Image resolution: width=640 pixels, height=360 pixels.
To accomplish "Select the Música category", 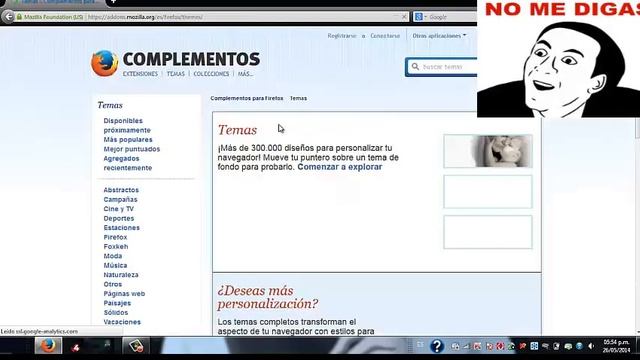I will pyautogui.click(x=115, y=265).
